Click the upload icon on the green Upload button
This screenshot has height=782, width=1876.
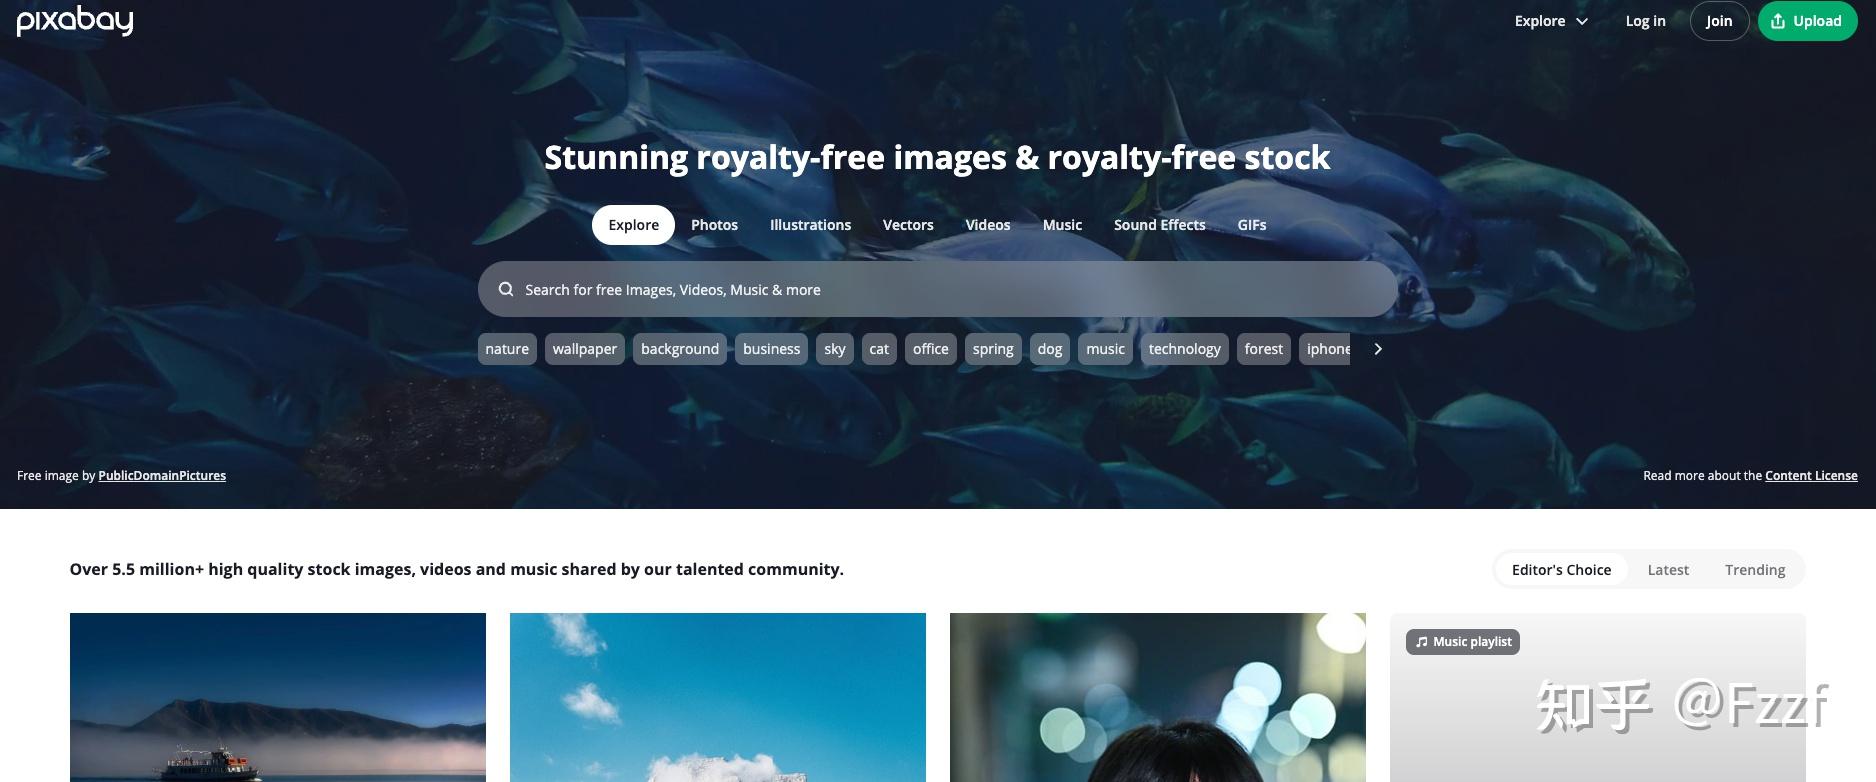pos(1777,21)
